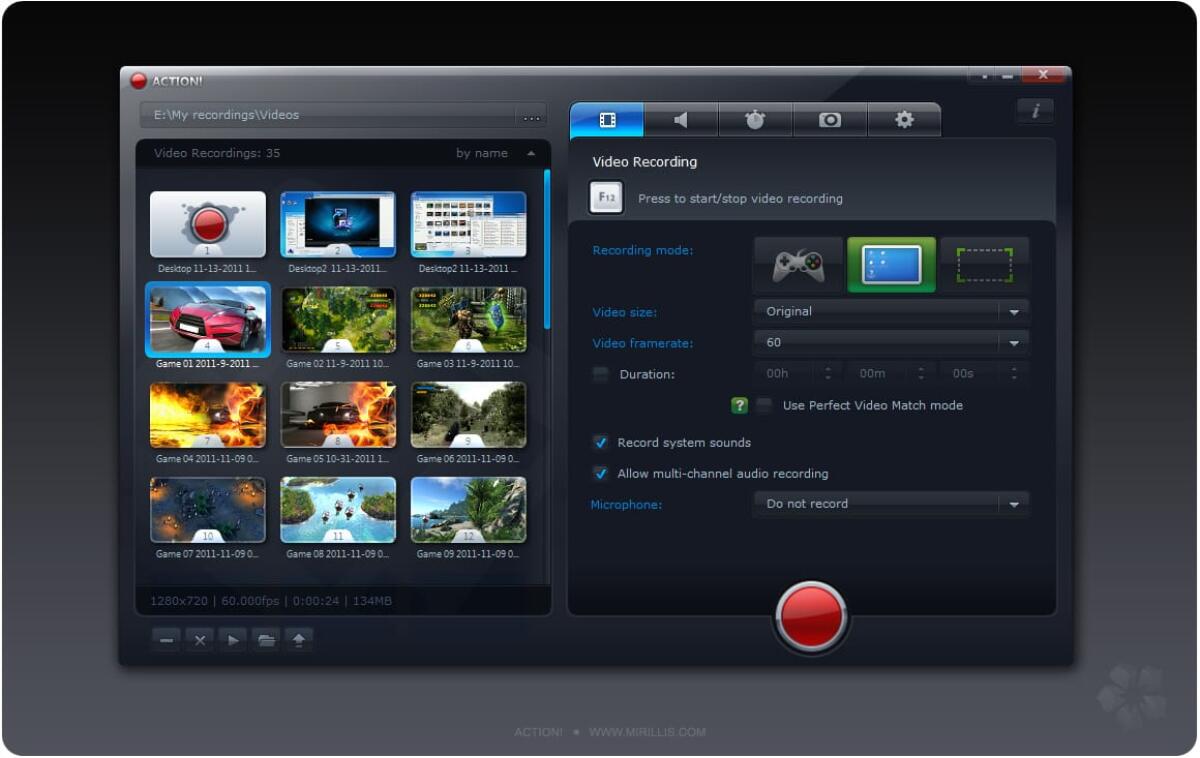This screenshot has height=758, width=1200.
Task: Export the selected recording using the upload icon
Action: pyautogui.click(x=298, y=638)
